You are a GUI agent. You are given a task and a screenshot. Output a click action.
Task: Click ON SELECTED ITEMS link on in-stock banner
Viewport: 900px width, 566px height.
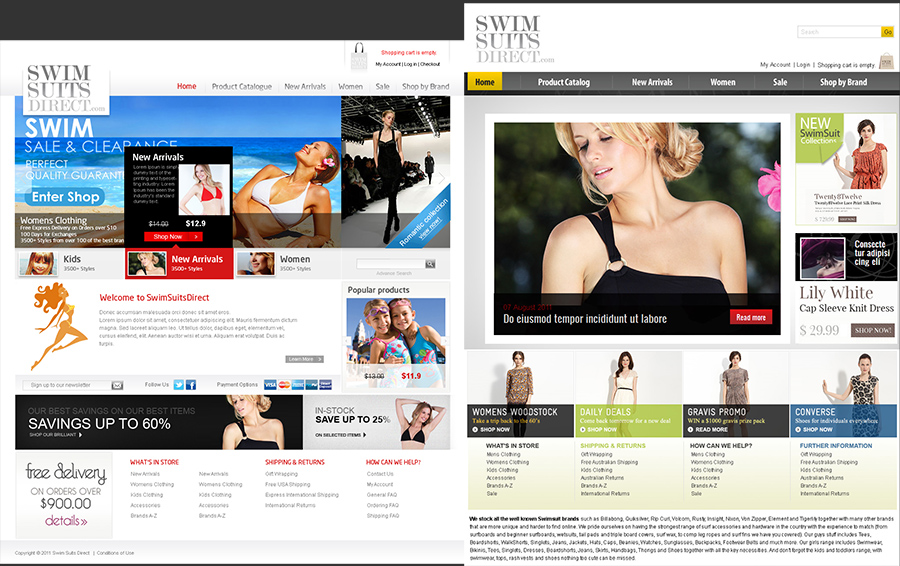coord(340,435)
